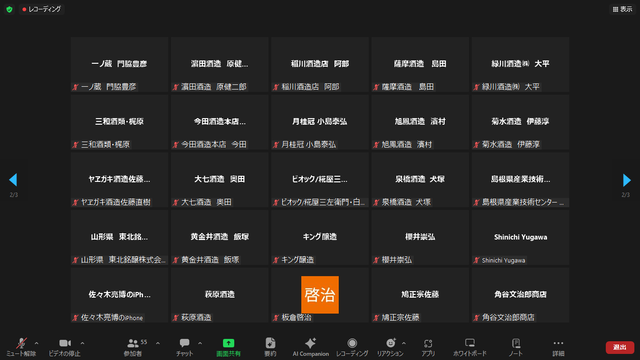Click muted mic icon on 月桂冠 小島泰弘 tile

276,144
